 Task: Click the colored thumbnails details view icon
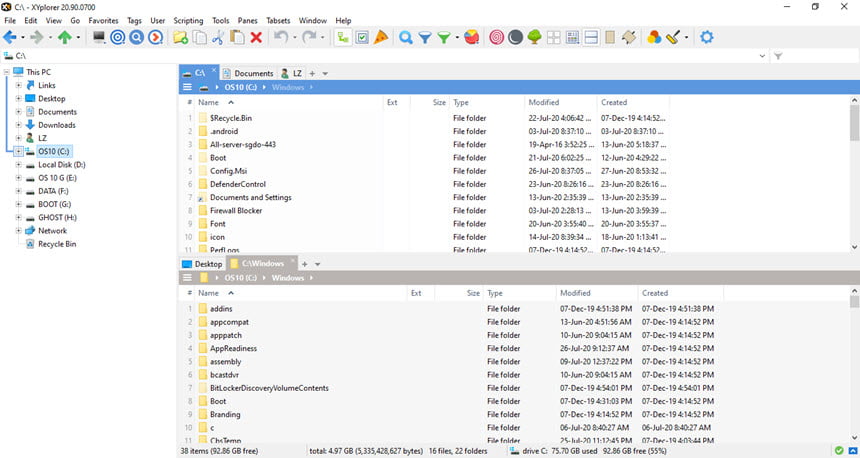(x=573, y=37)
